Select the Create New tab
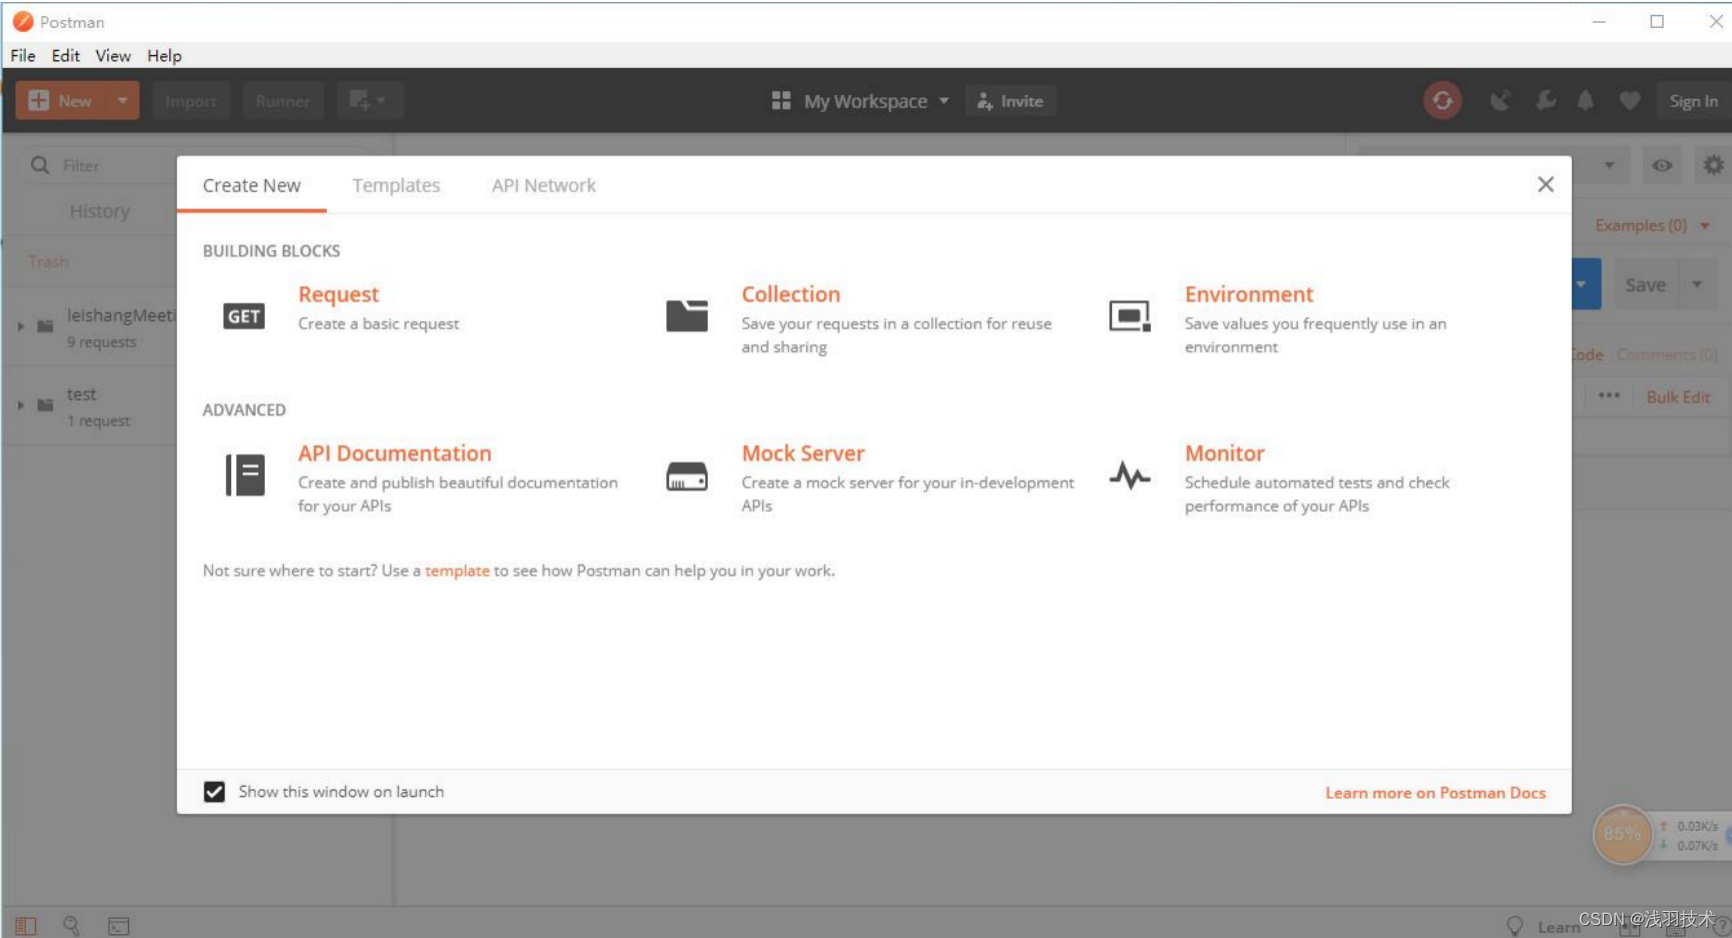The image size is (1732, 938). (x=252, y=185)
